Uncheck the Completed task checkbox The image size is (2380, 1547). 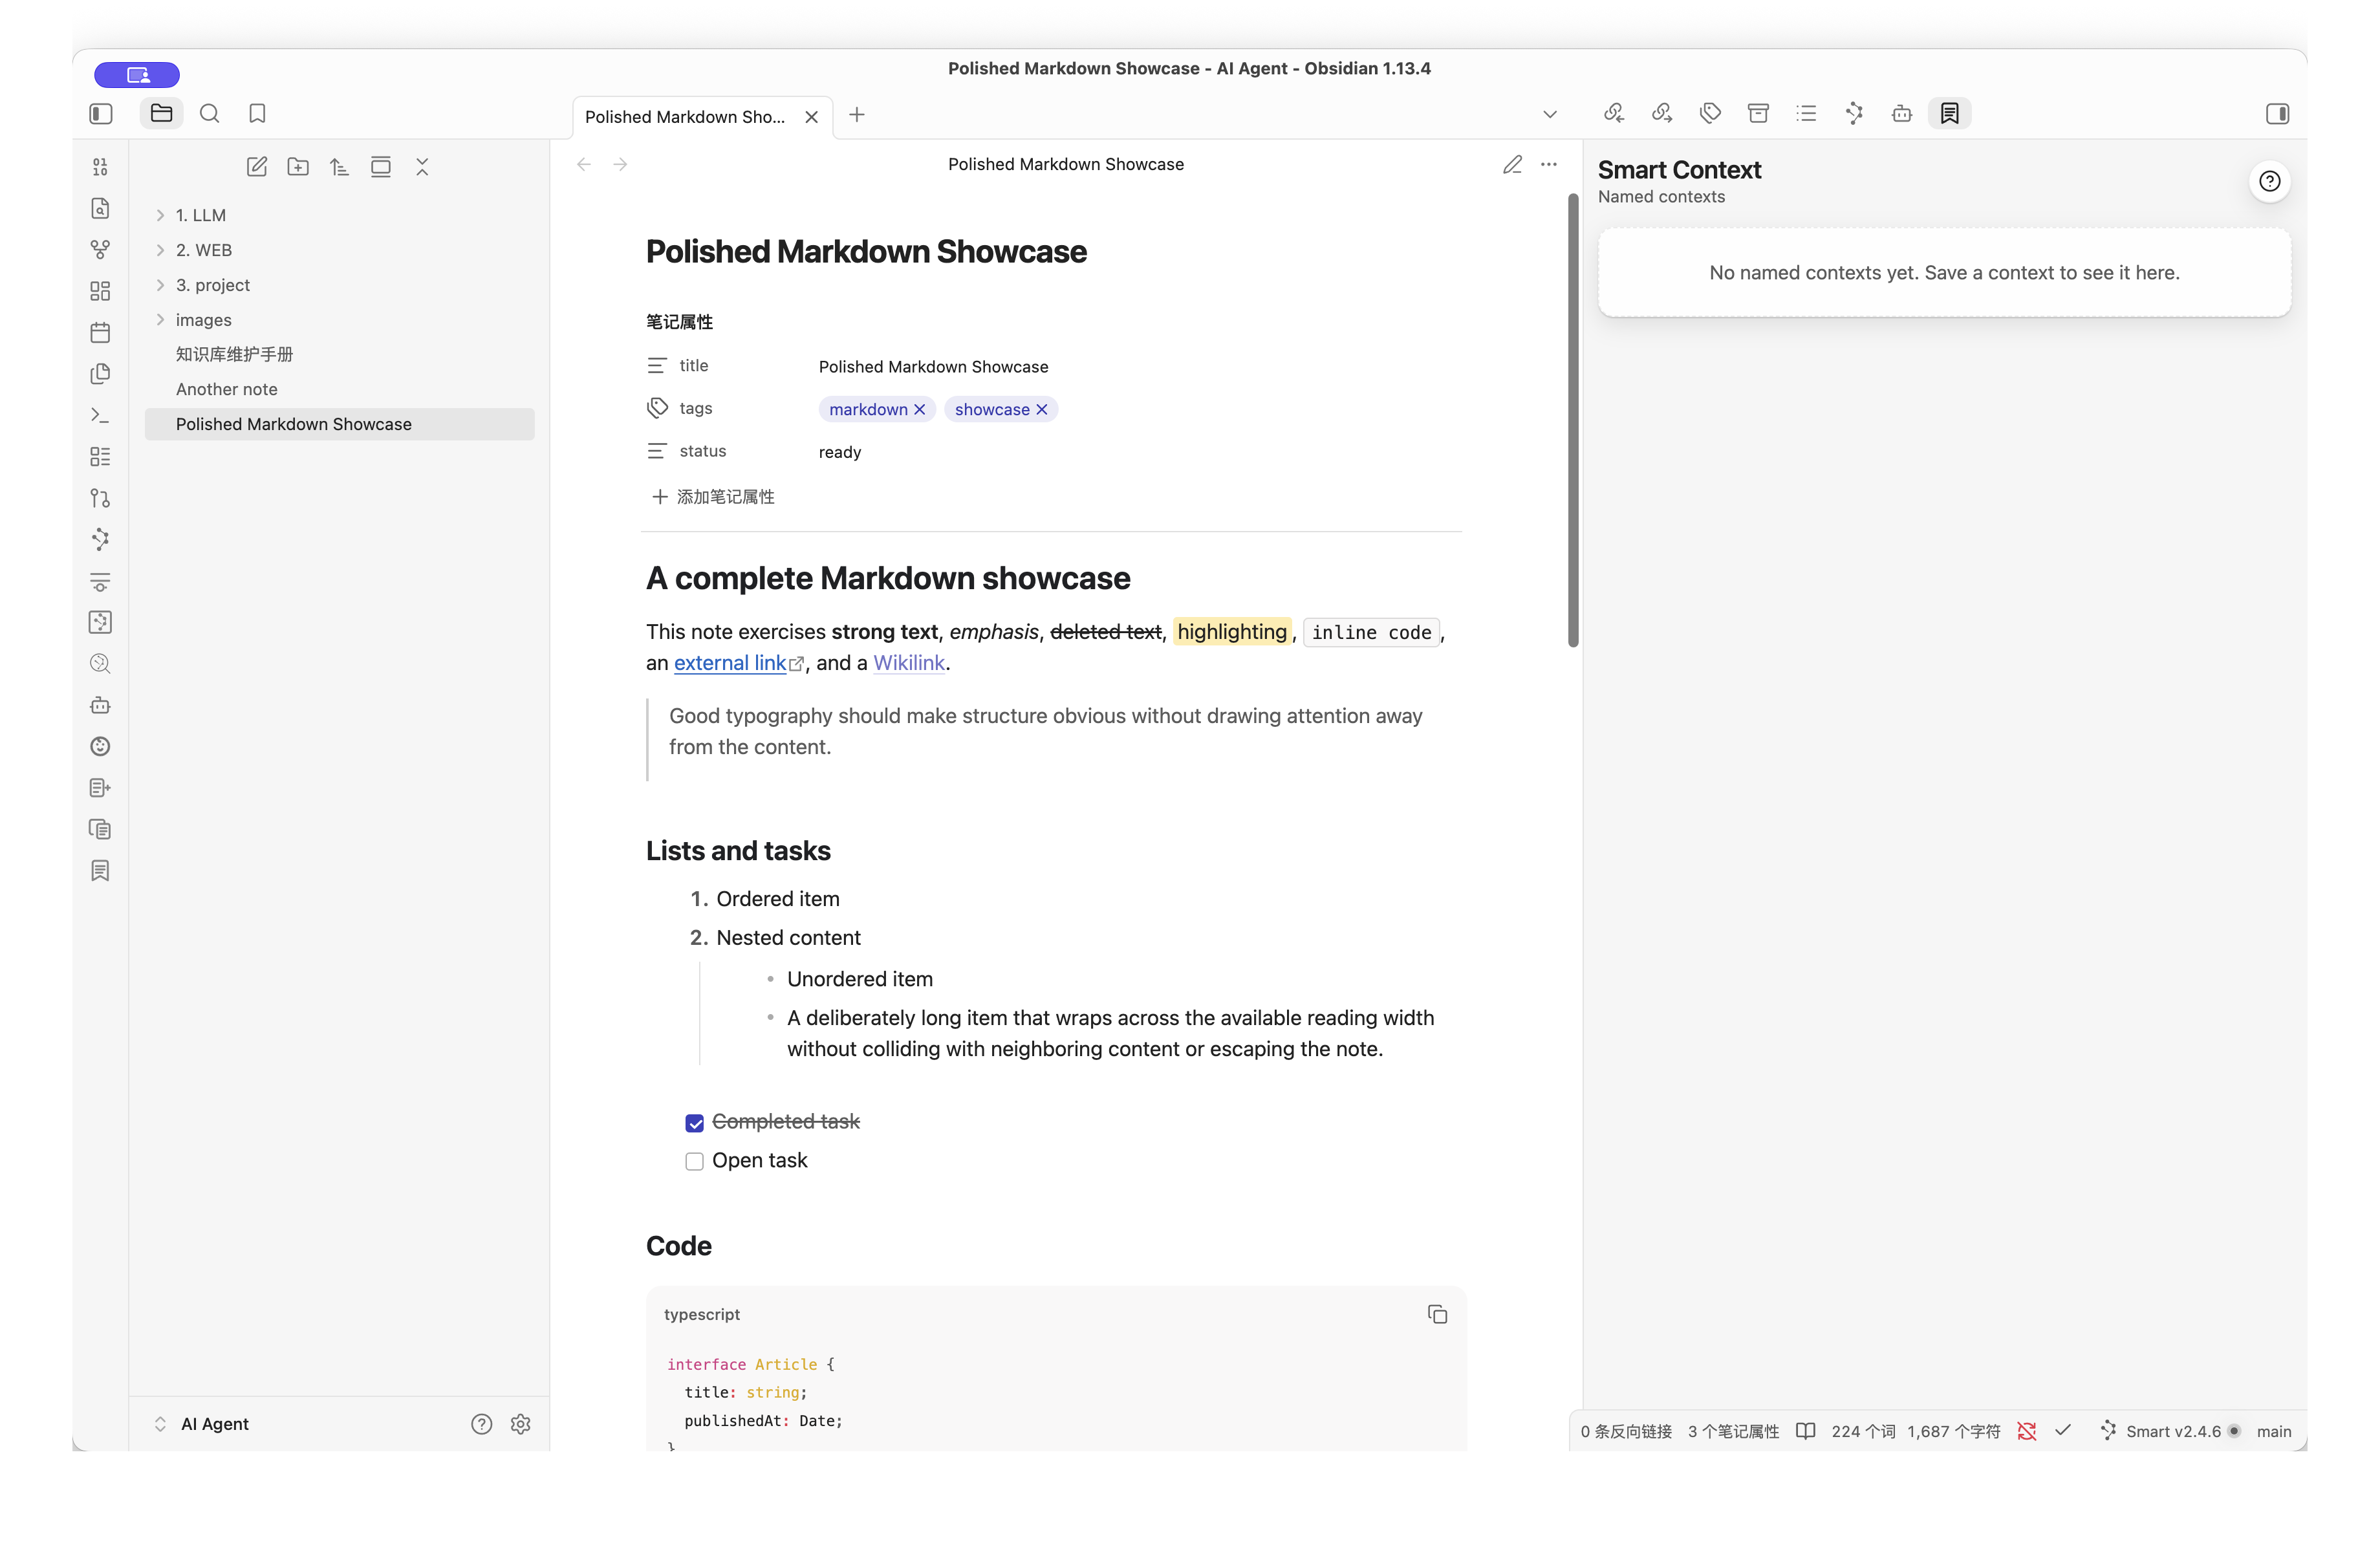694,1123
